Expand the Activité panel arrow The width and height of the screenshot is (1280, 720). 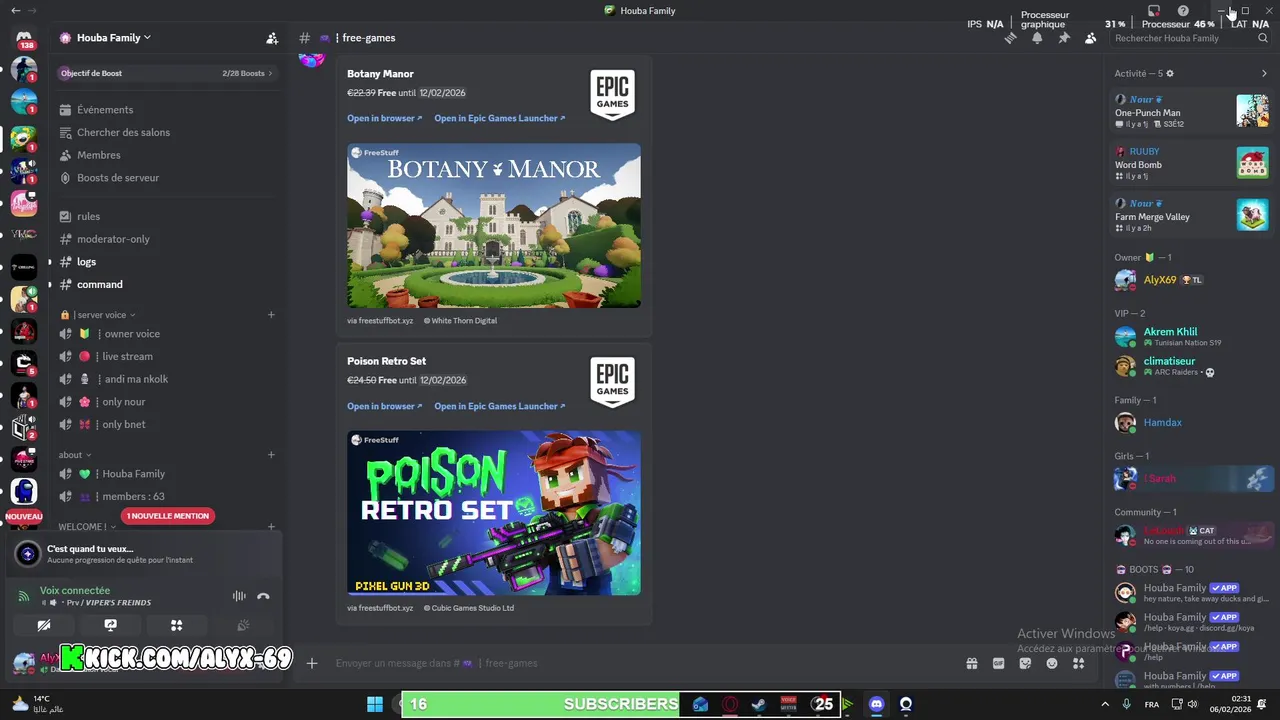(1264, 73)
